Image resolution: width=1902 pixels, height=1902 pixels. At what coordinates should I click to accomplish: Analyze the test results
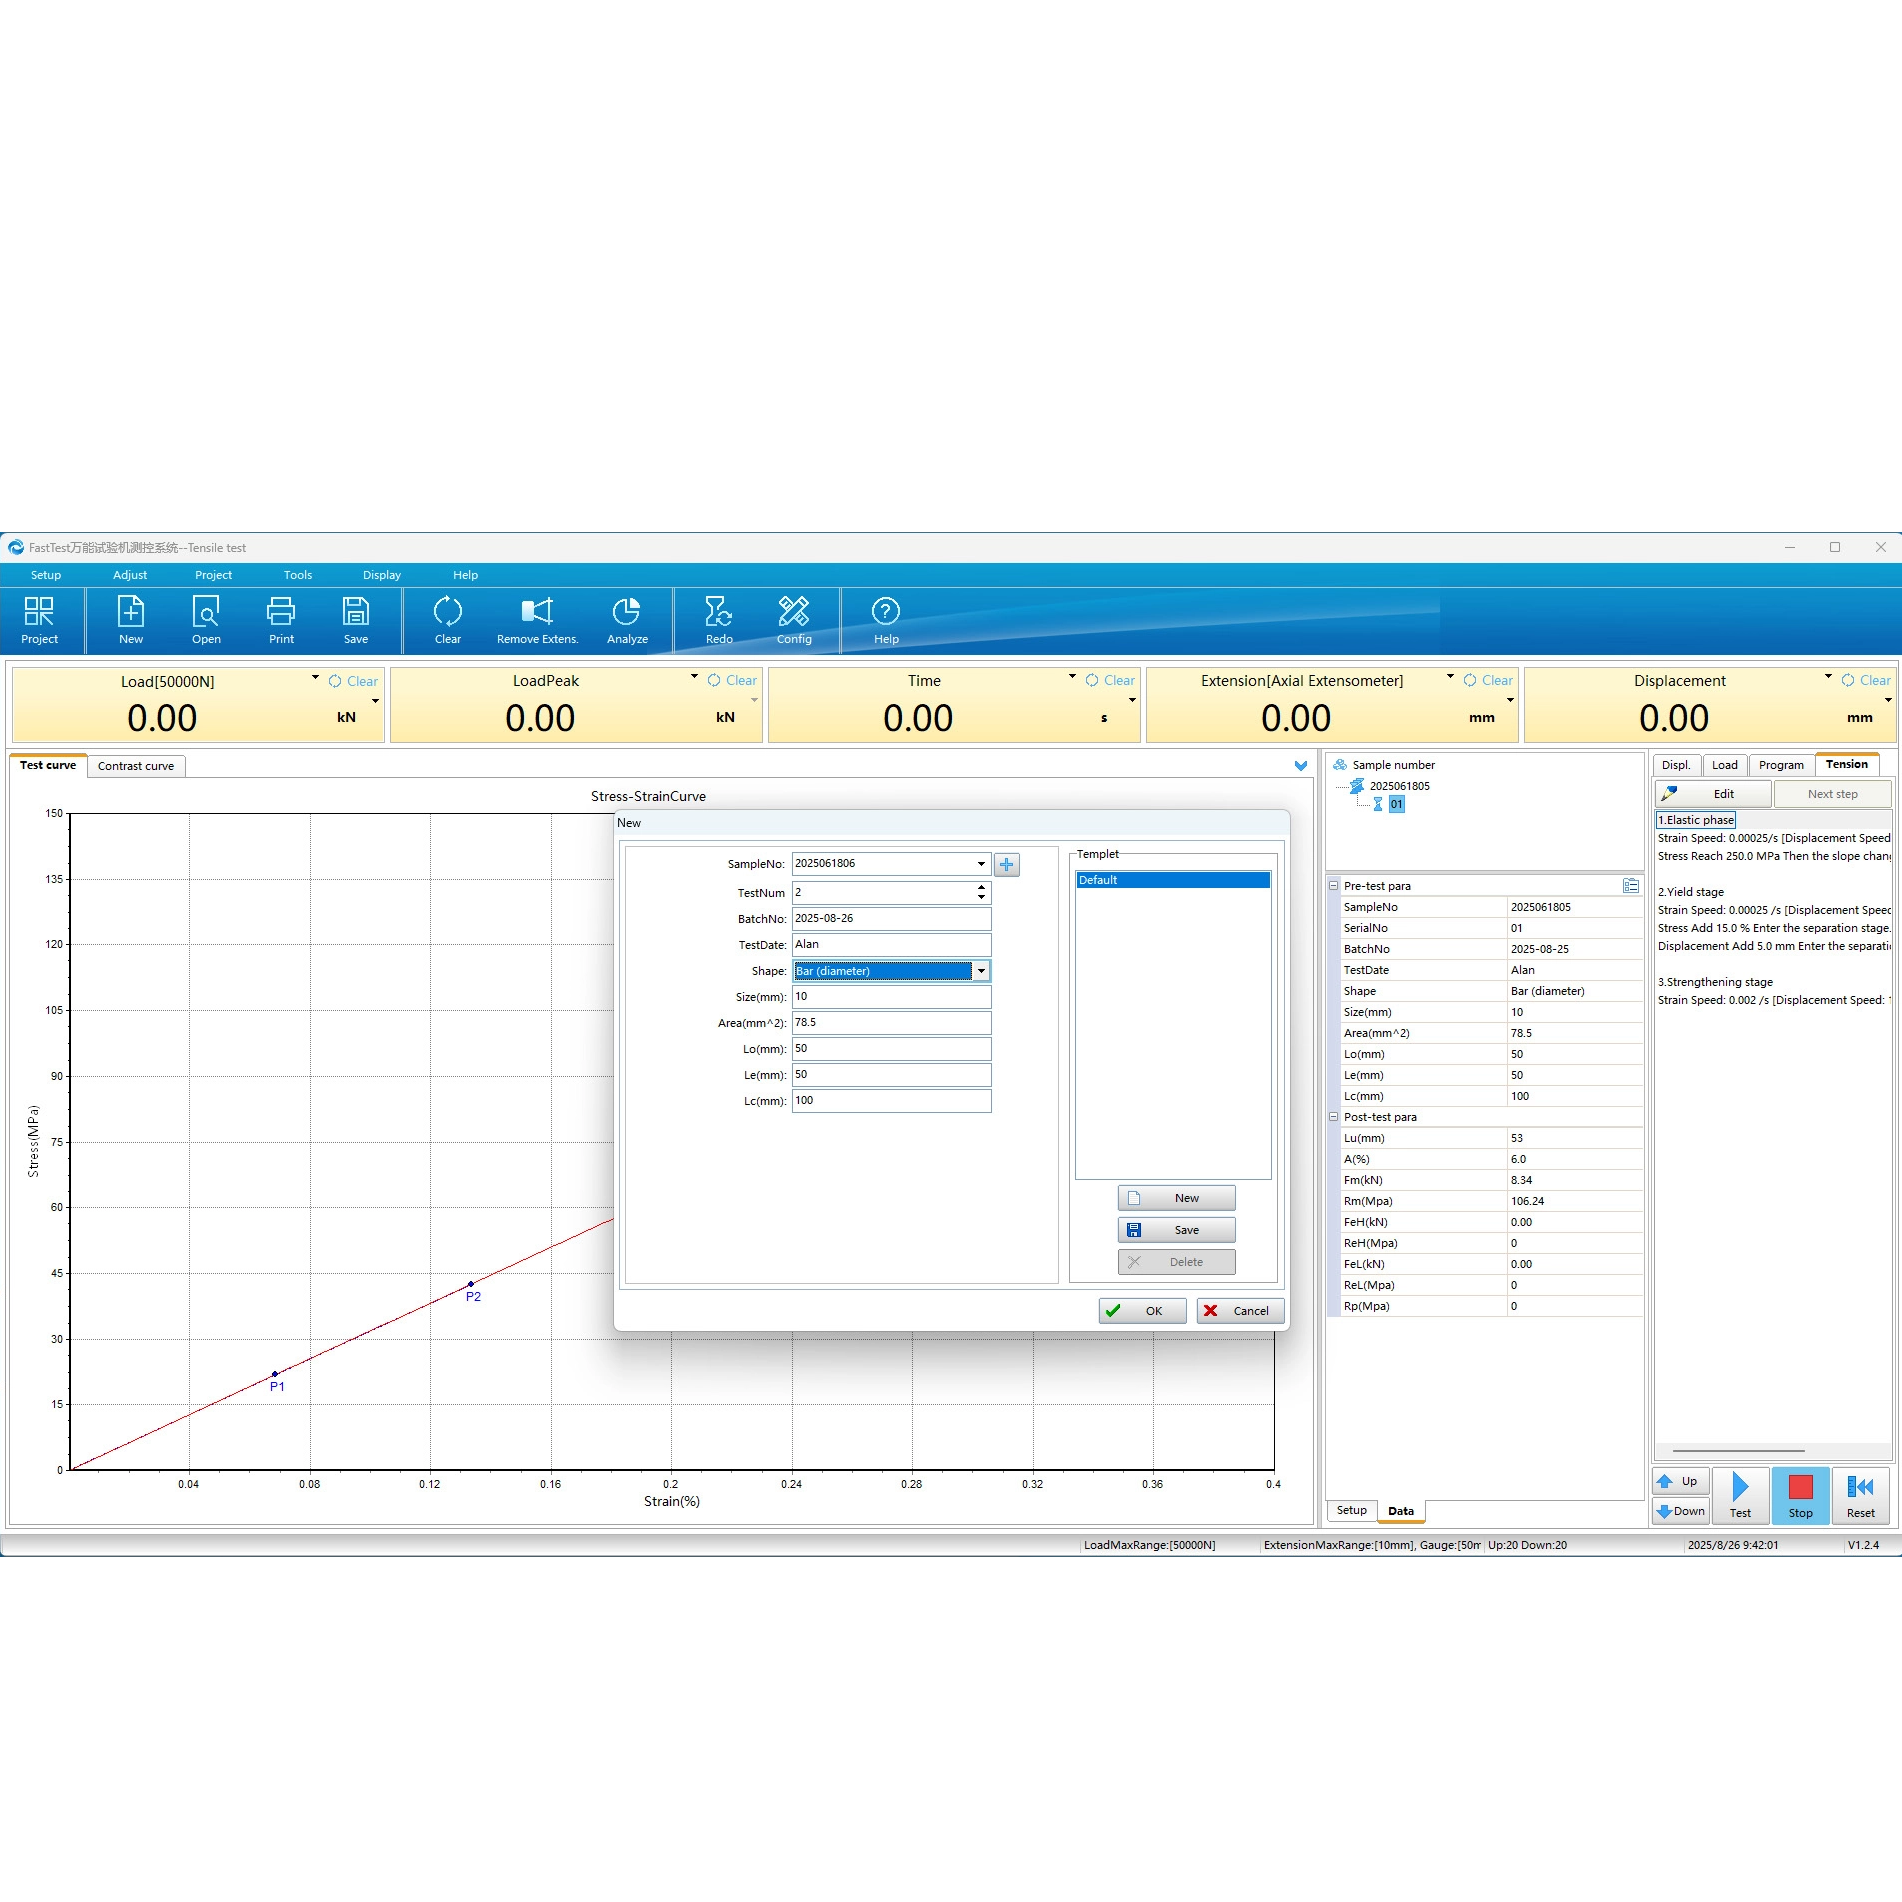626,620
